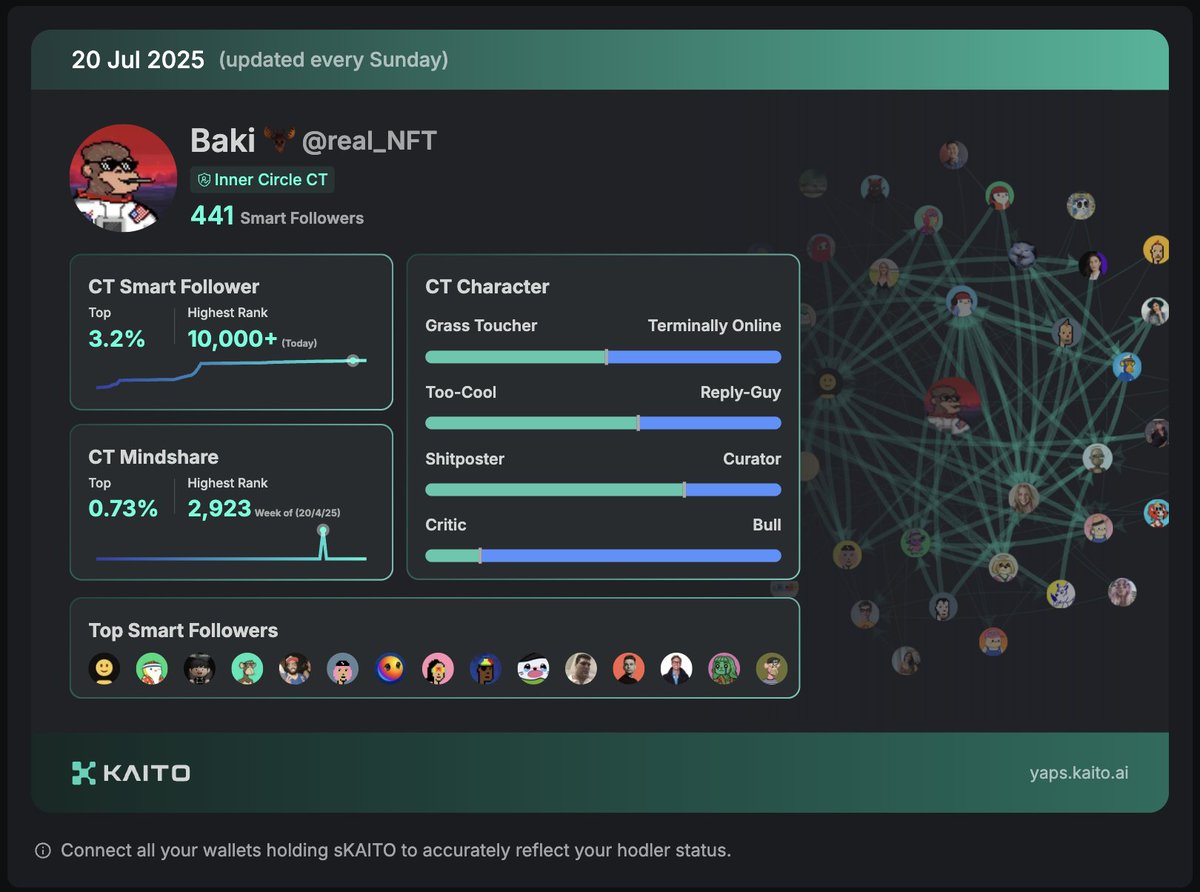
Task: Click the top-most man photo graph node
Action: pos(954,155)
